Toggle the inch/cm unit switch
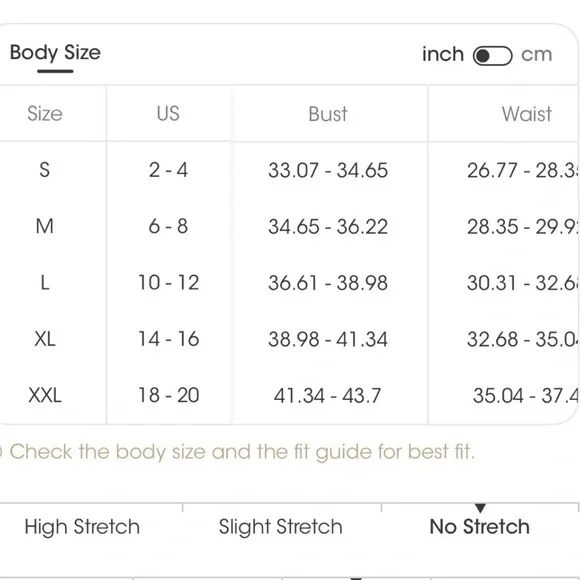This screenshot has width=580, height=580. (492, 55)
